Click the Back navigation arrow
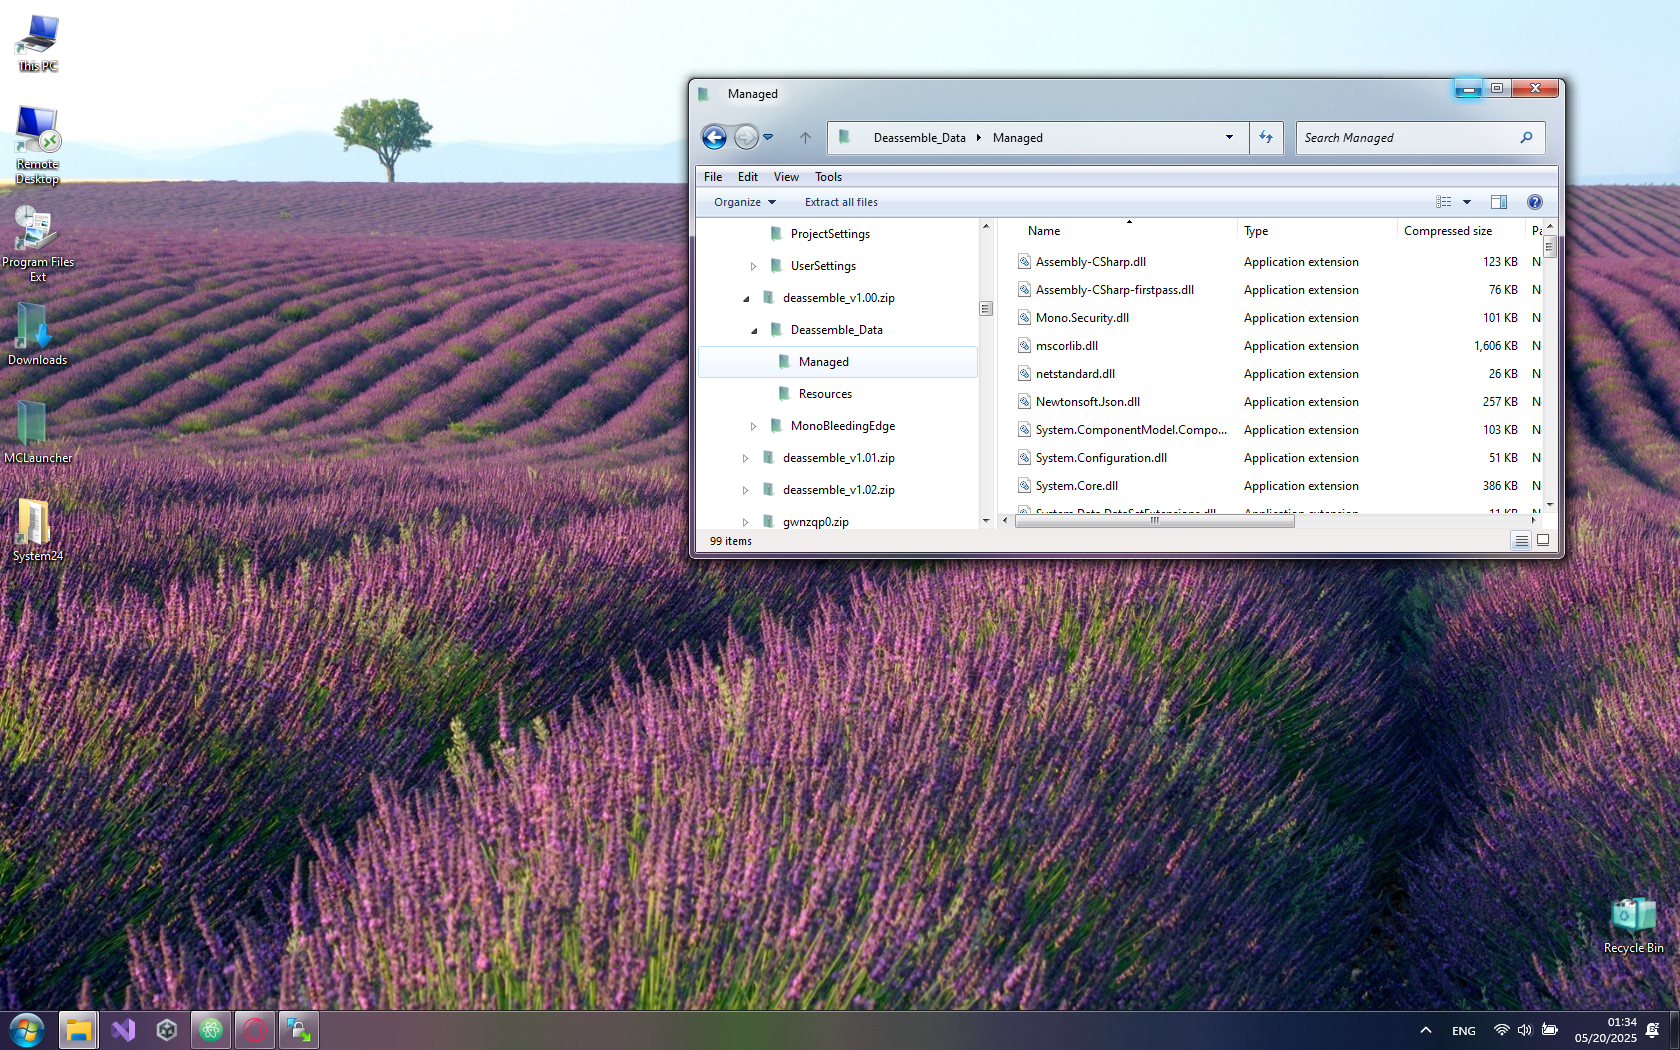The height and width of the screenshot is (1050, 1680). pos(714,137)
